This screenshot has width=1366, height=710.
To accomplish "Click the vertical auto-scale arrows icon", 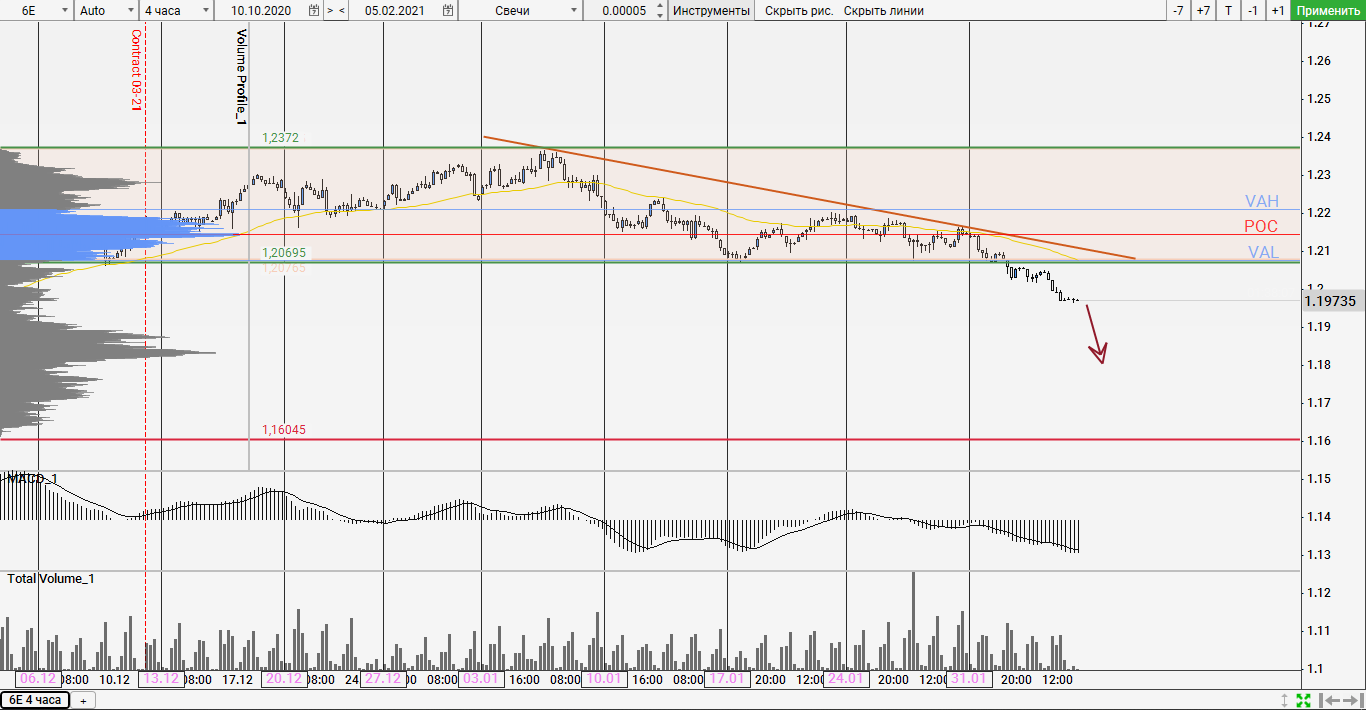I will [x=1285, y=700].
